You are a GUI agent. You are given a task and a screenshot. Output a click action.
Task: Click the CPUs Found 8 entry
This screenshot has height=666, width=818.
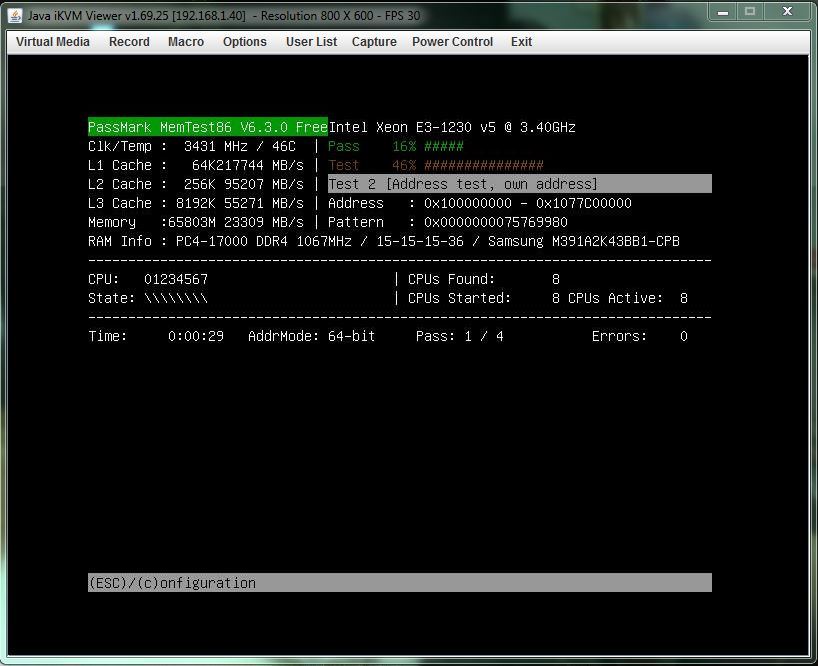(484, 279)
